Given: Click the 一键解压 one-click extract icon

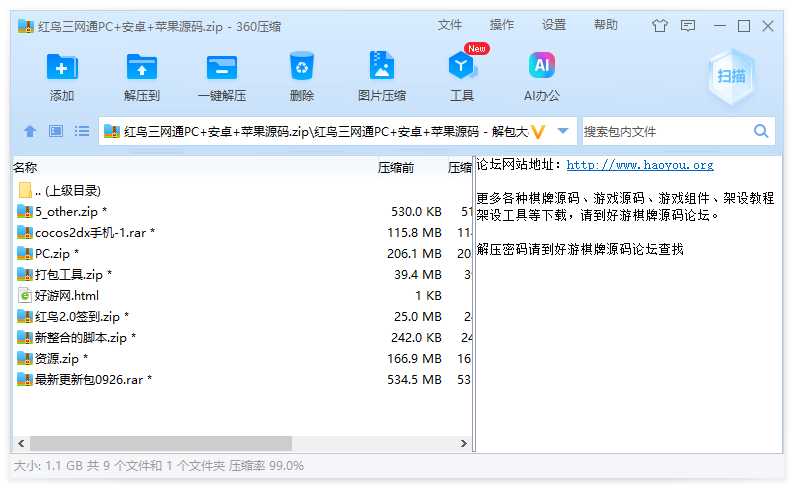Looking at the screenshot, I should coord(222,67).
